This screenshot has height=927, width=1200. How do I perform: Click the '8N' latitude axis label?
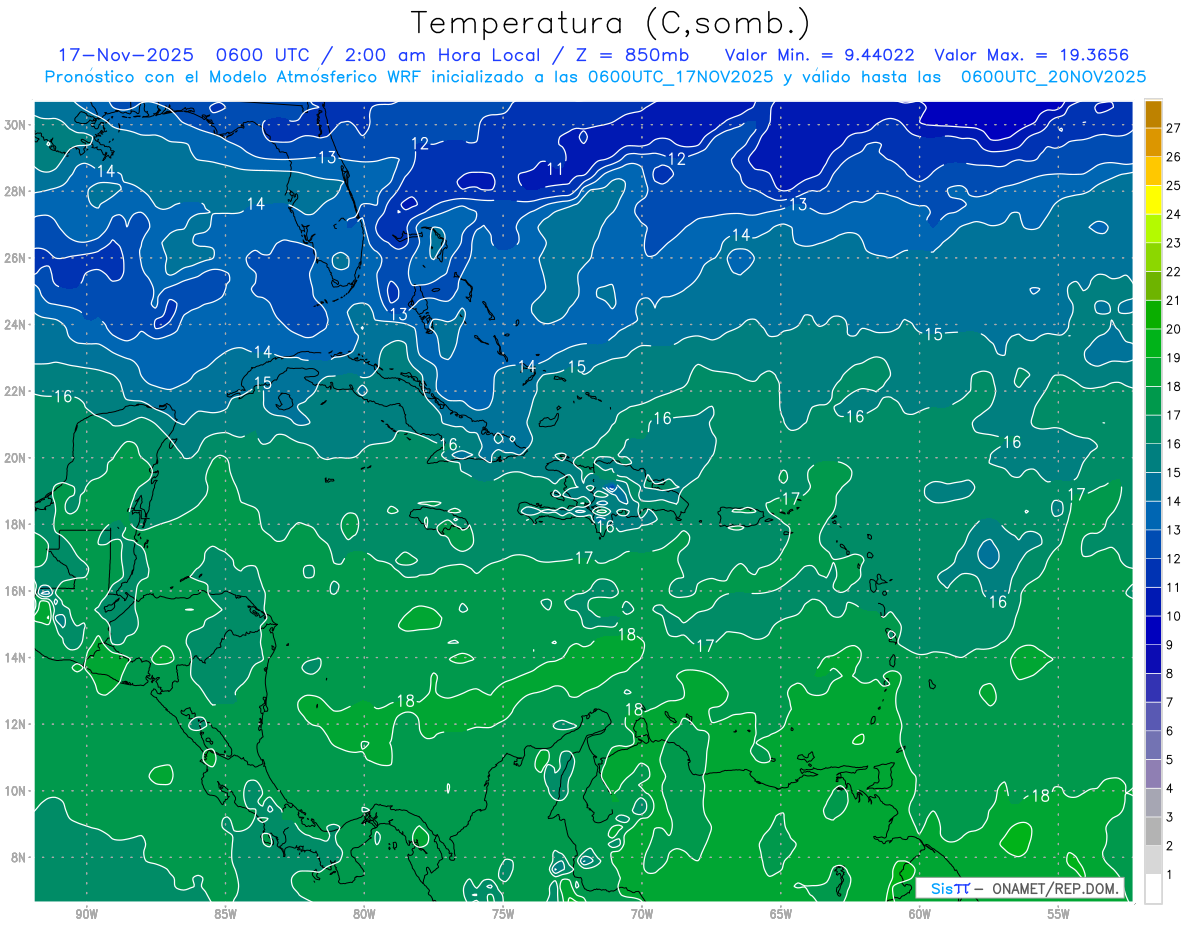point(20,857)
